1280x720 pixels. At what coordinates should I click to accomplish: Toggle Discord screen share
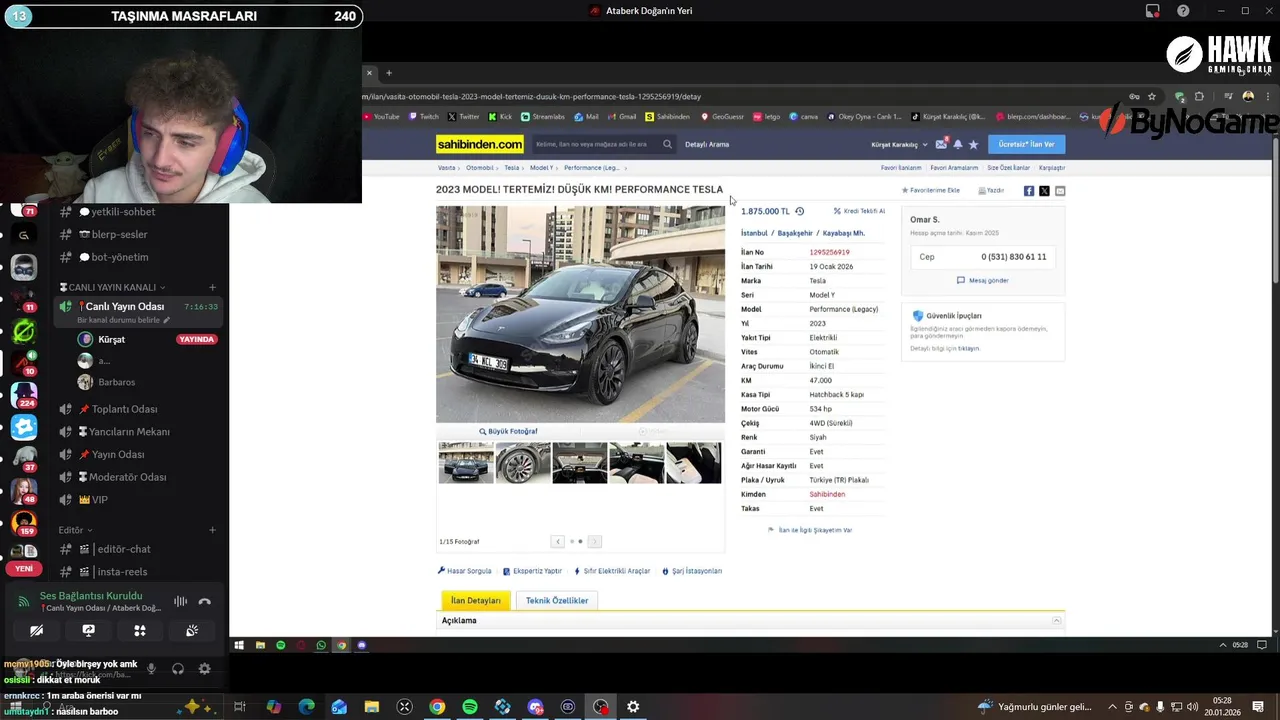click(x=88, y=631)
